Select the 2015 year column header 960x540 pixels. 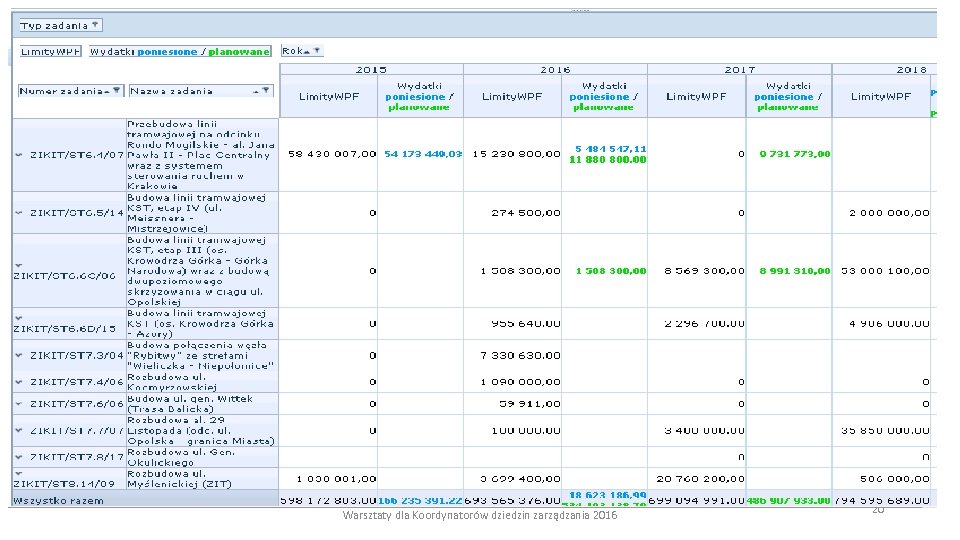tap(372, 69)
